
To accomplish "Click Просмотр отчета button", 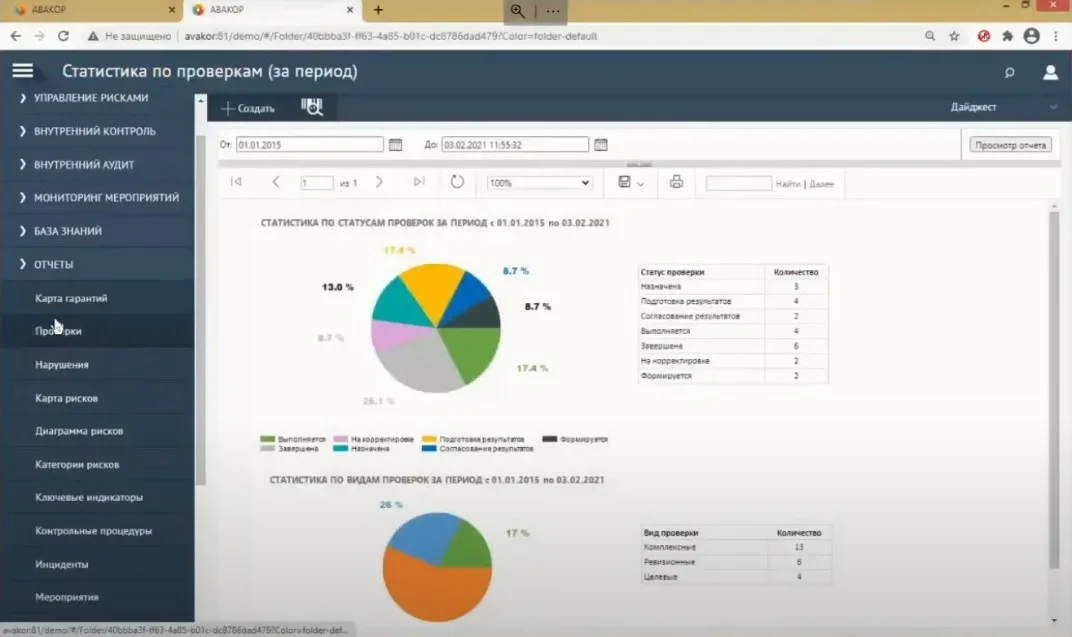I will 1010,145.
